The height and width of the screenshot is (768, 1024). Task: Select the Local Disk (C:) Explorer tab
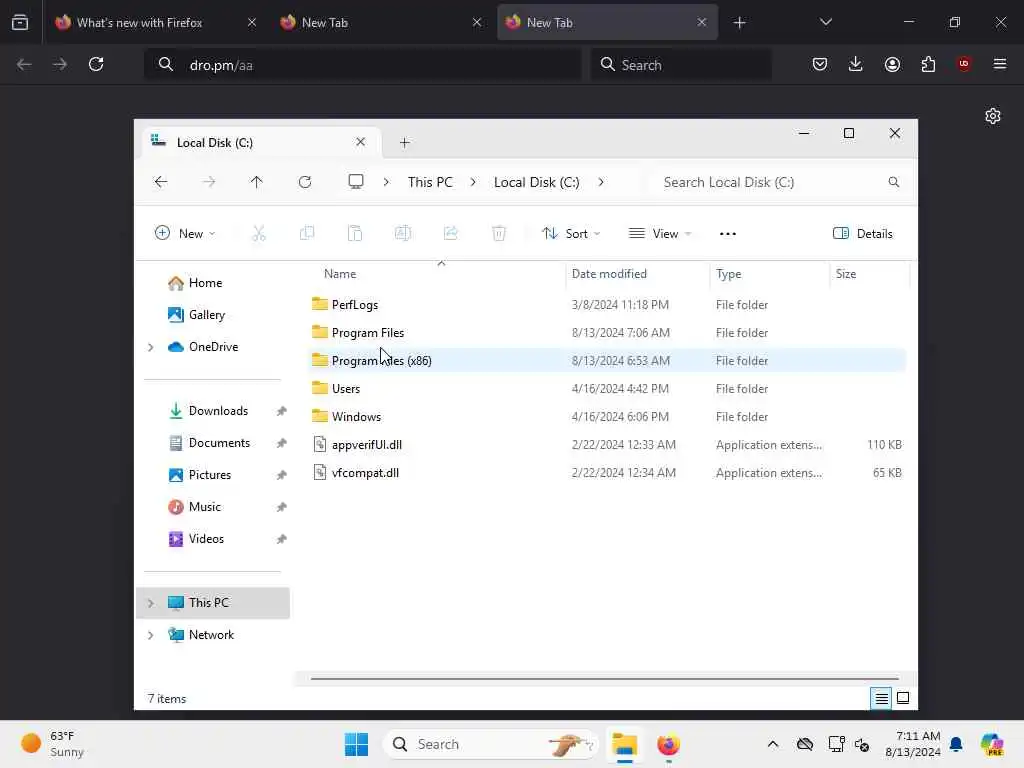click(262, 142)
